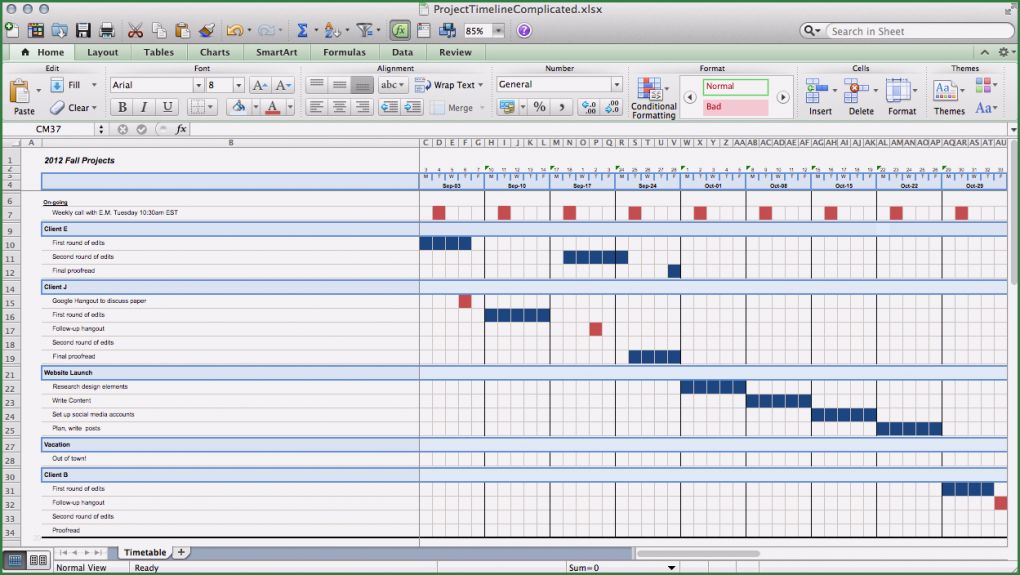The width and height of the screenshot is (1020, 575).
Task: Open General number format dropdown
Action: (616, 85)
